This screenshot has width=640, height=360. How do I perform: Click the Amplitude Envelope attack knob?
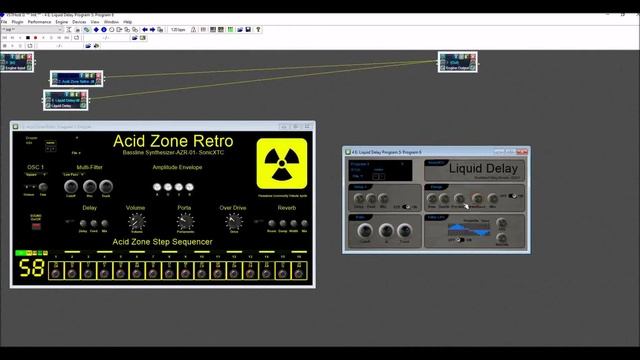(157, 187)
